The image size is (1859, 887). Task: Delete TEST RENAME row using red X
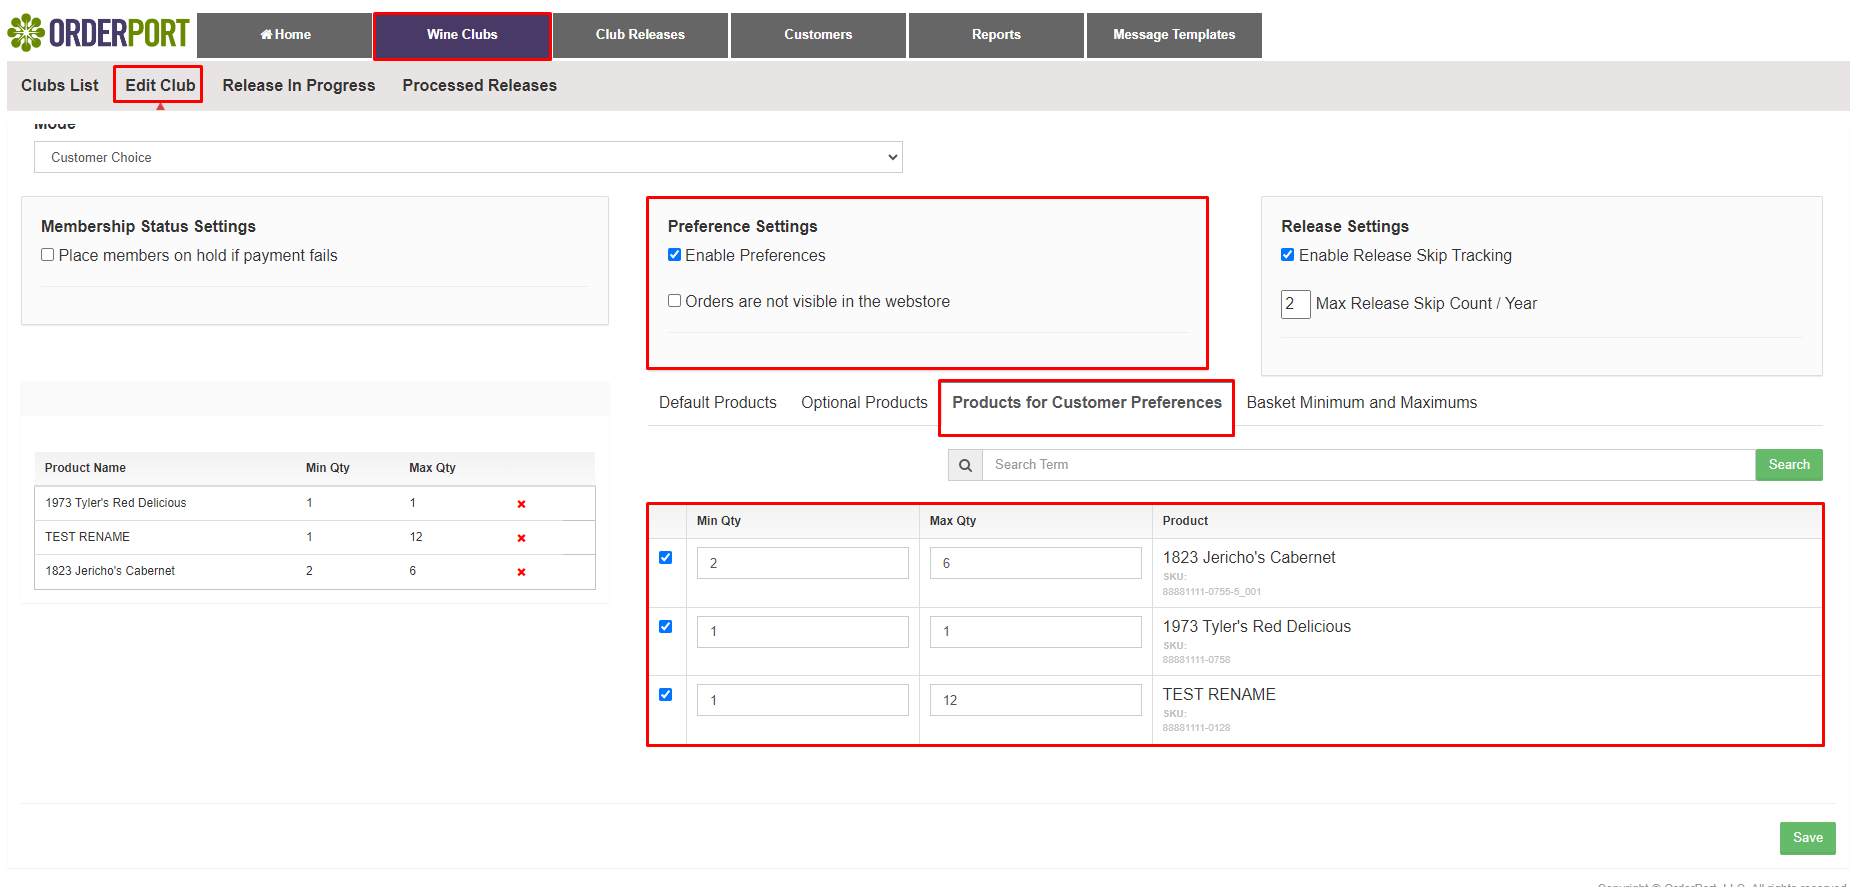[x=521, y=538]
